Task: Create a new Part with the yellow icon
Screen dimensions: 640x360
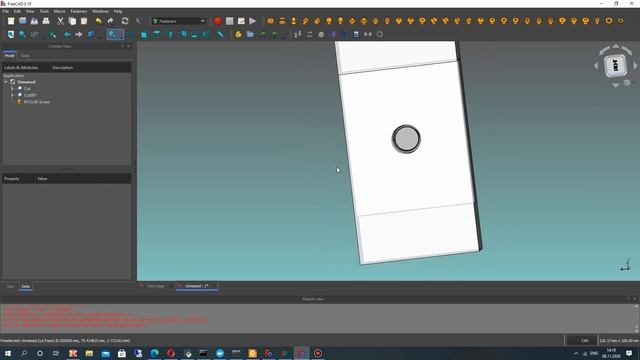Action: [238, 35]
